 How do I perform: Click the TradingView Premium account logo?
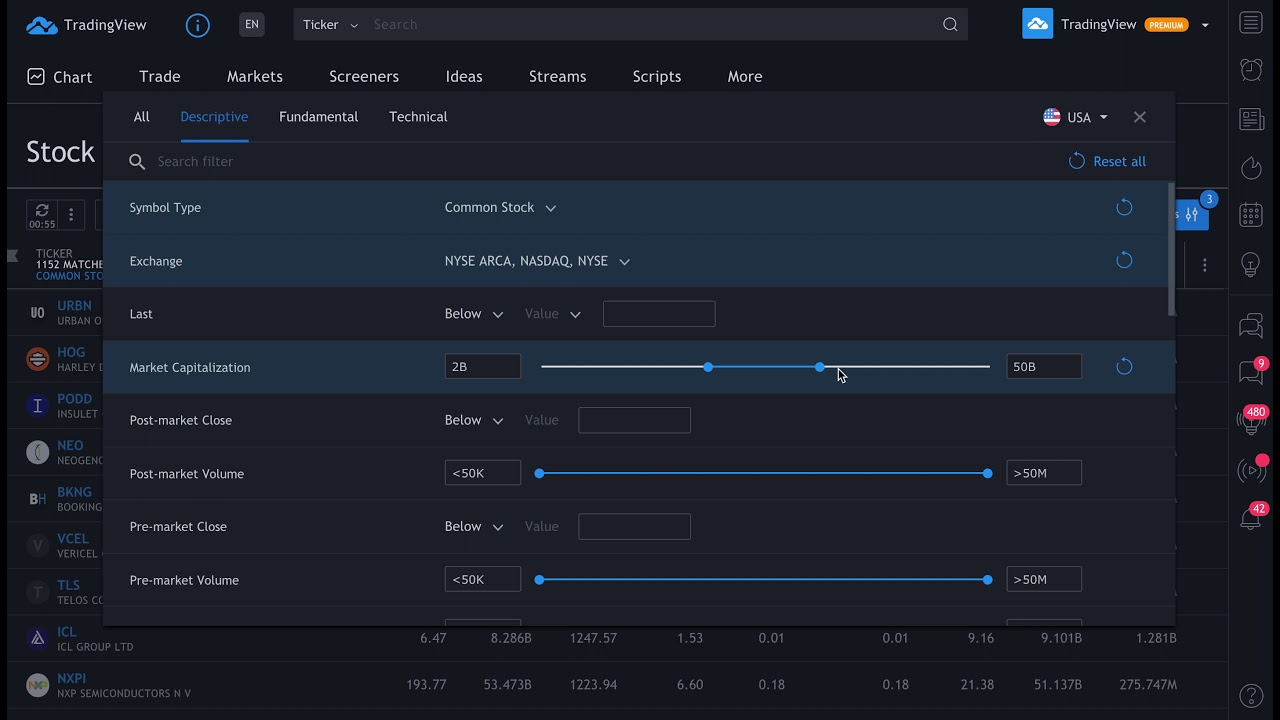point(1038,24)
